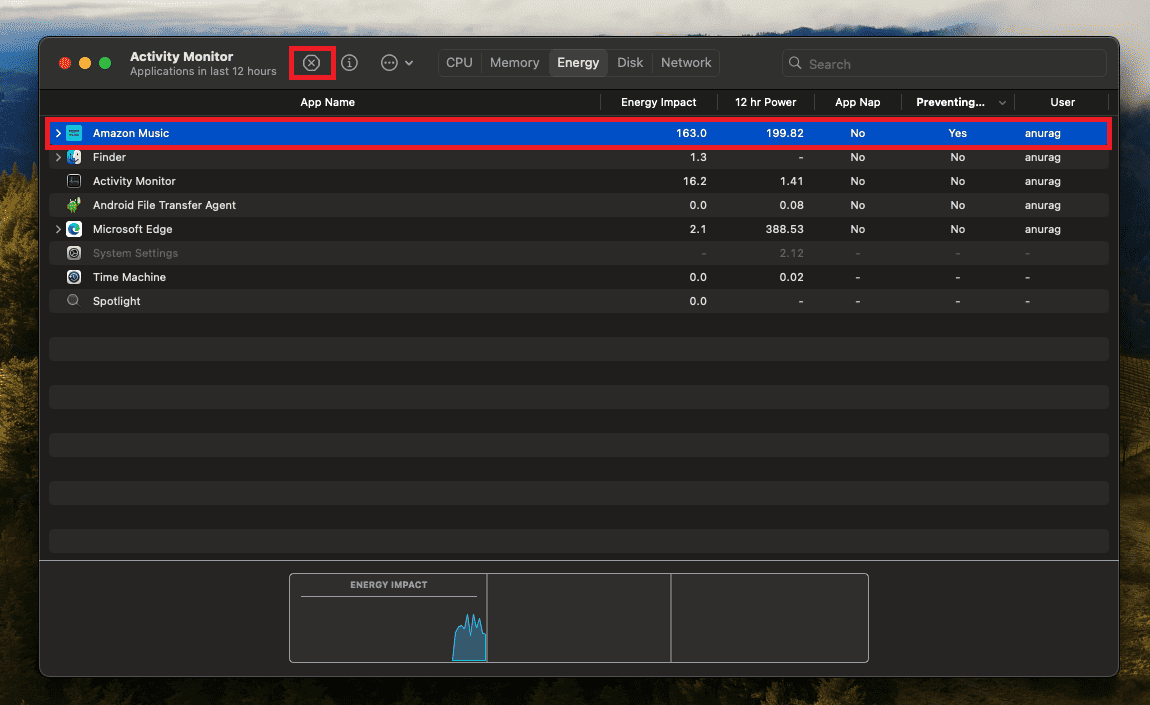Sort by the Preventing Sleep column header
This screenshot has width=1150, height=705.
click(950, 103)
